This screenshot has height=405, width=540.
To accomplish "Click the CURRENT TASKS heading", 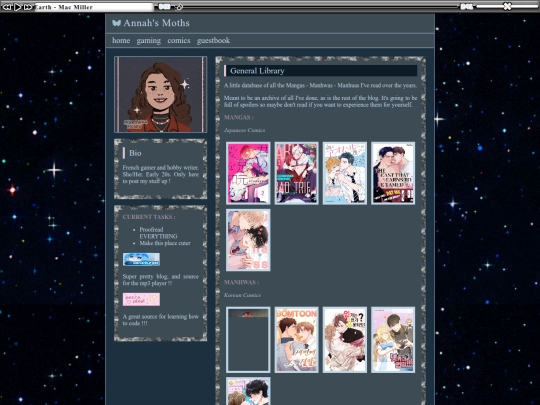I will [149, 217].
